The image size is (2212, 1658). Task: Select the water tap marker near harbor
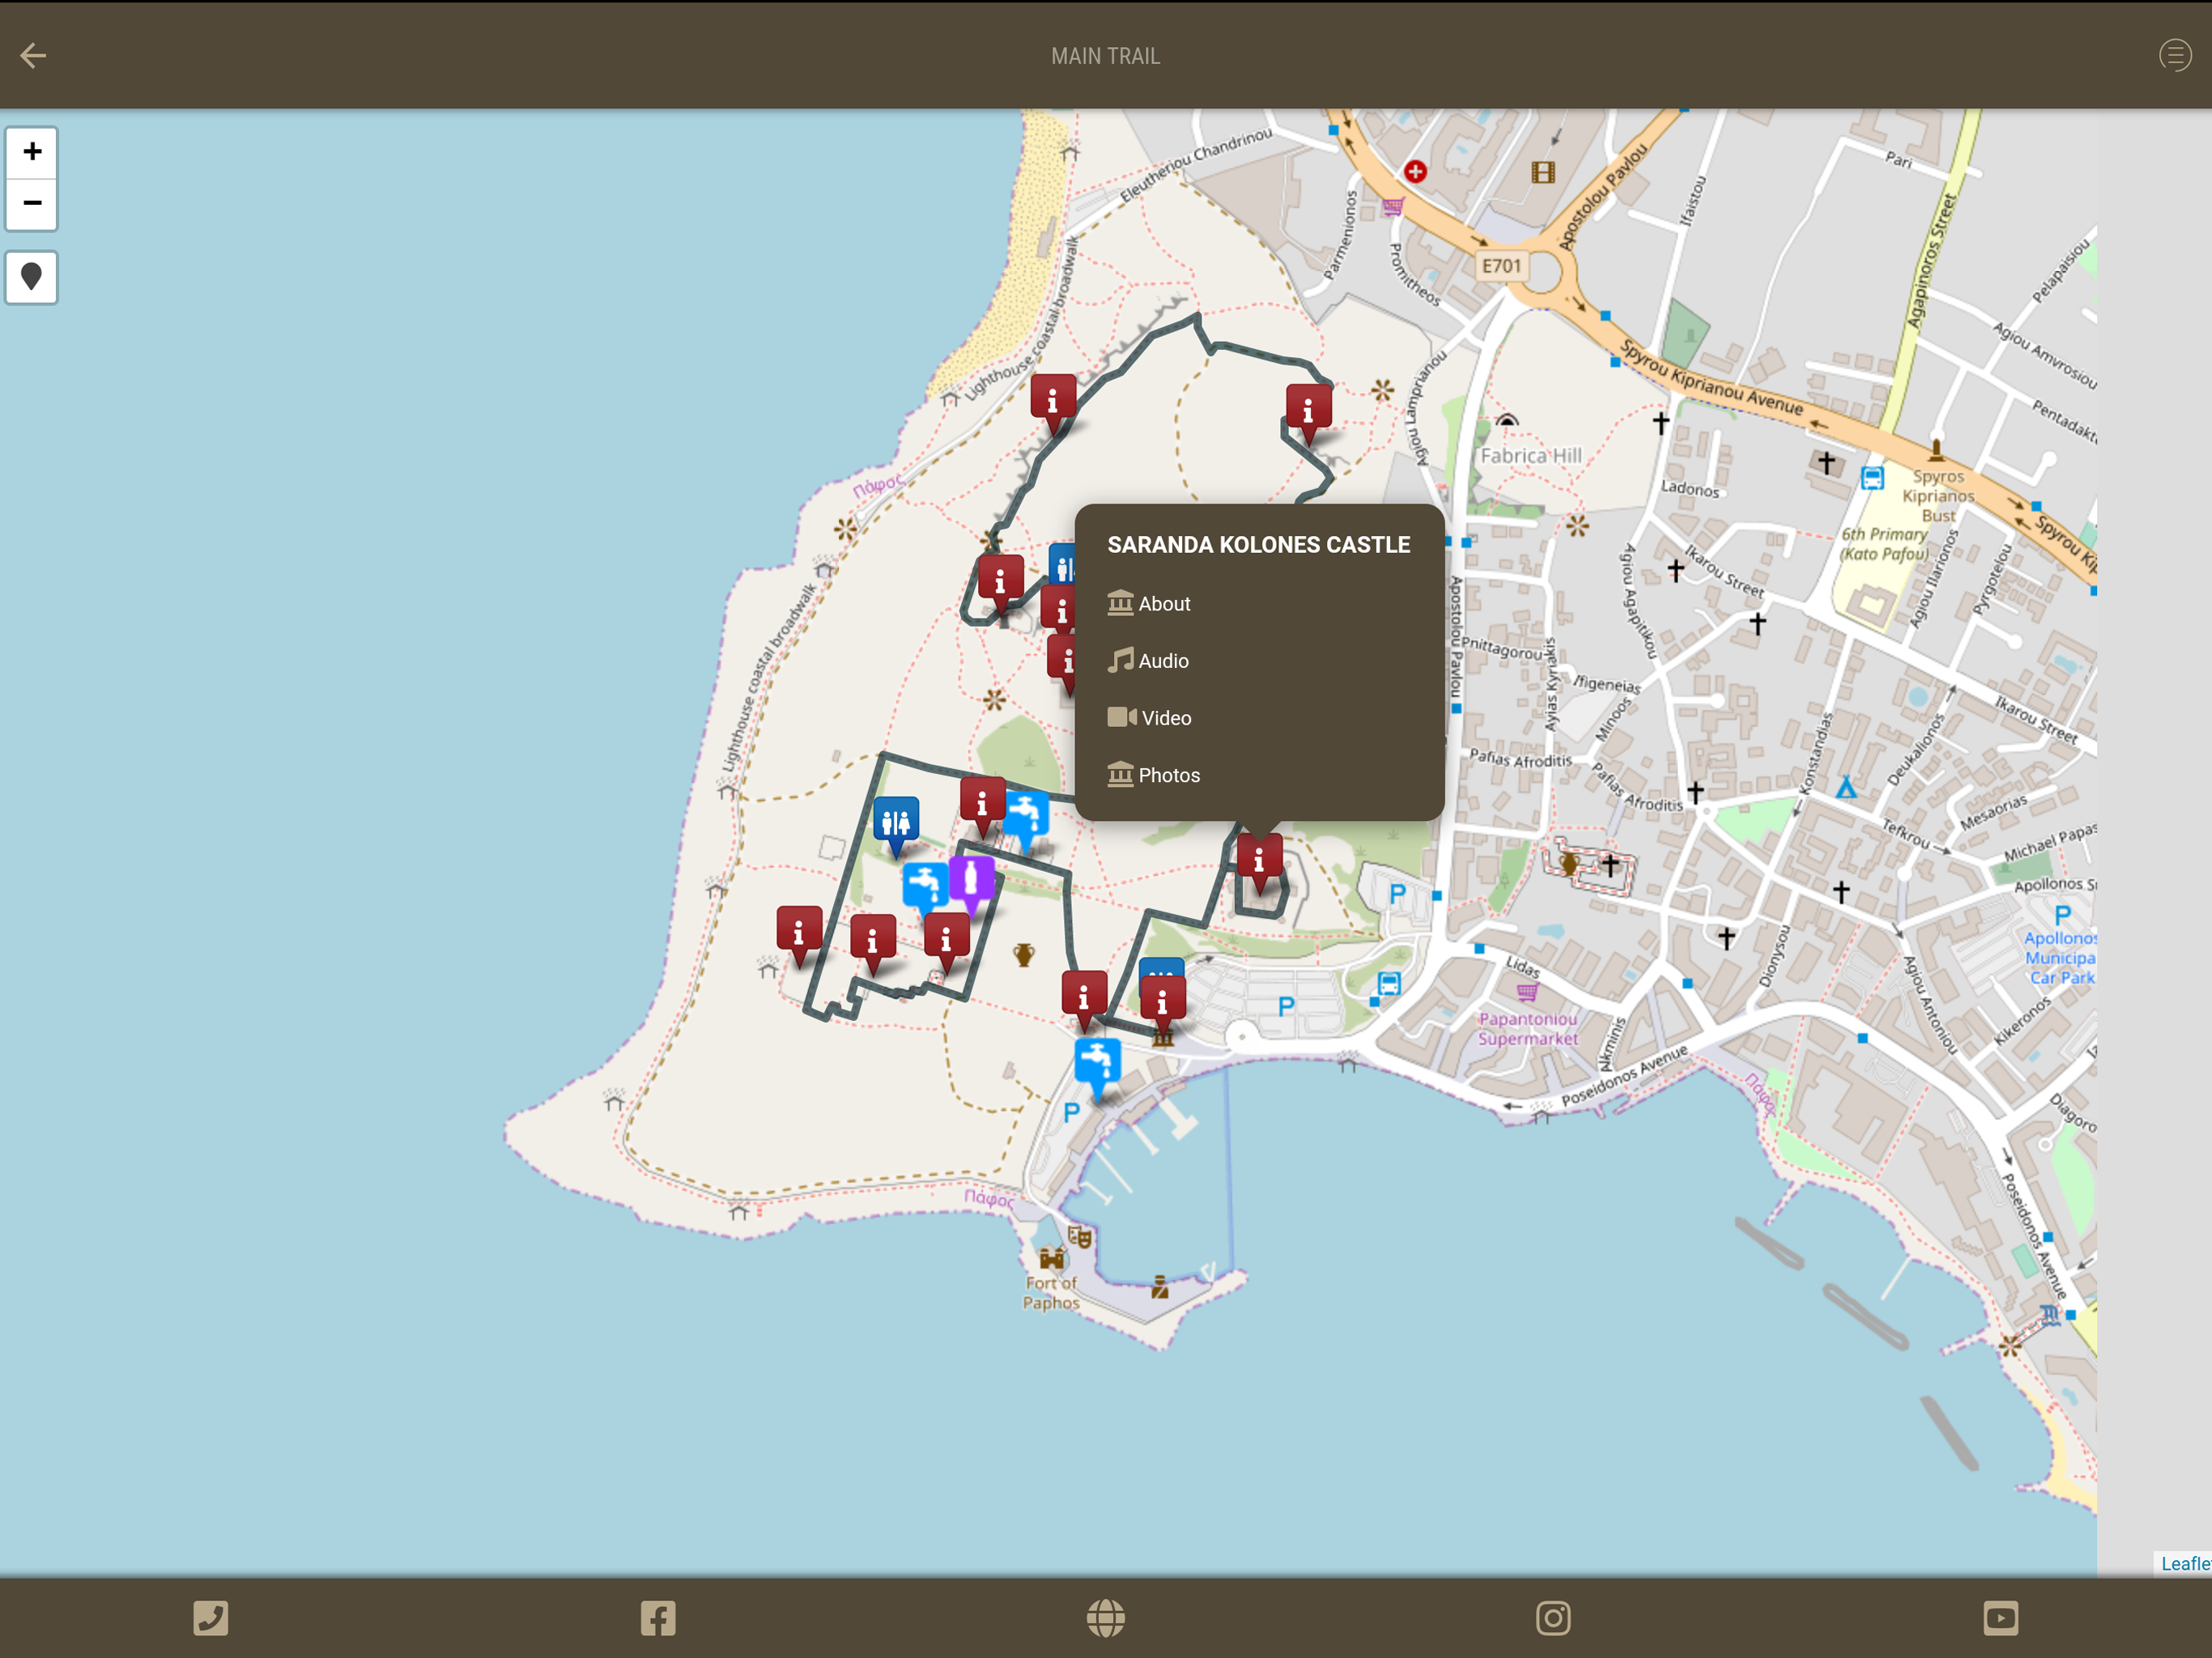coord(1097,1066)
